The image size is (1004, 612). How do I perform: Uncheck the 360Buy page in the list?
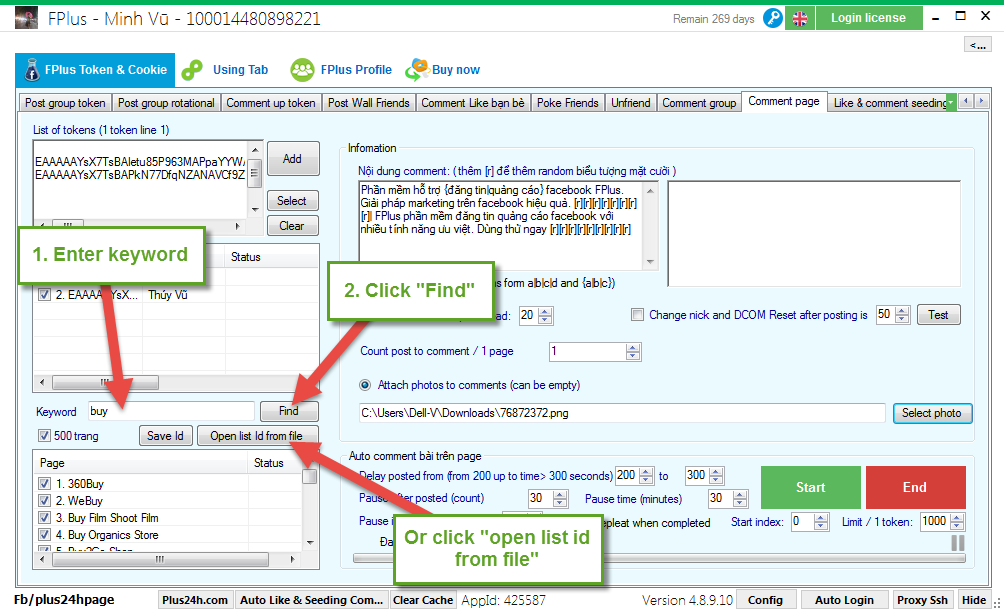tap(44, 484)
